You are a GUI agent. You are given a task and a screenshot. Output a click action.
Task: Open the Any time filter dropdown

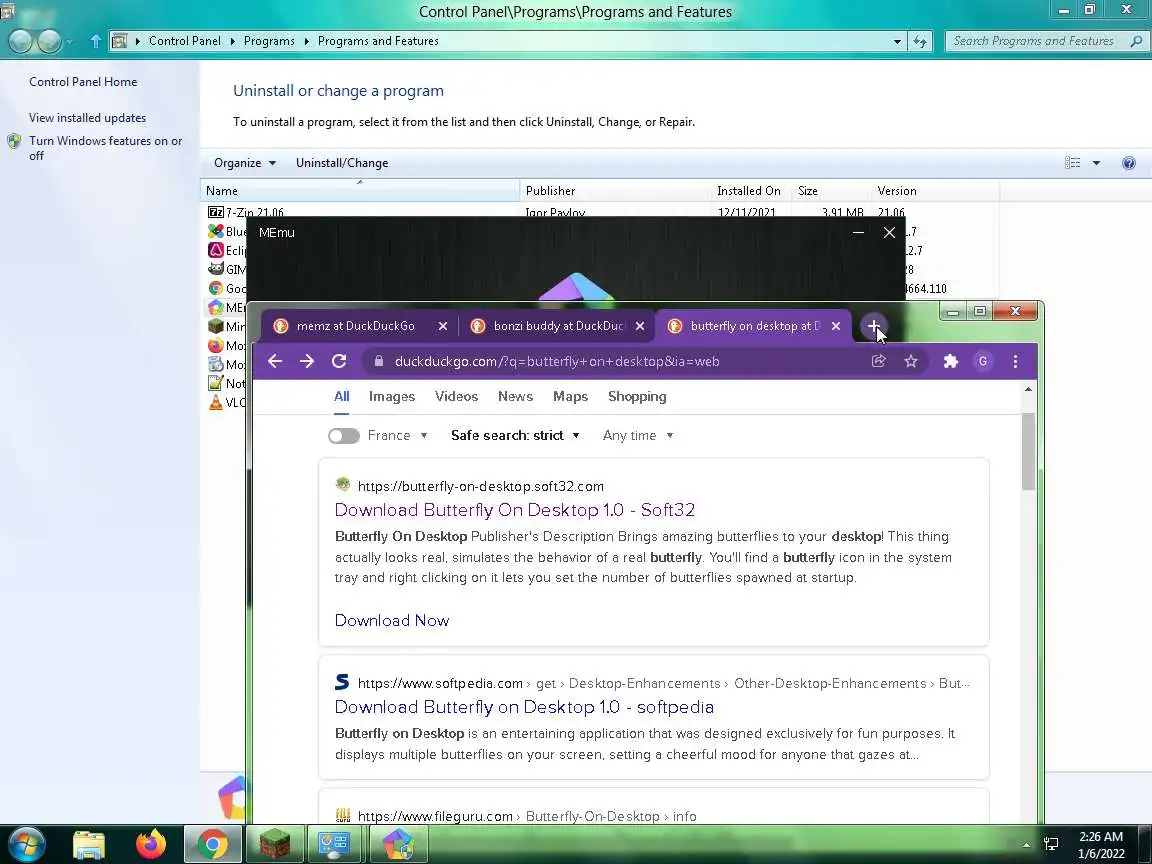[638, 436]
